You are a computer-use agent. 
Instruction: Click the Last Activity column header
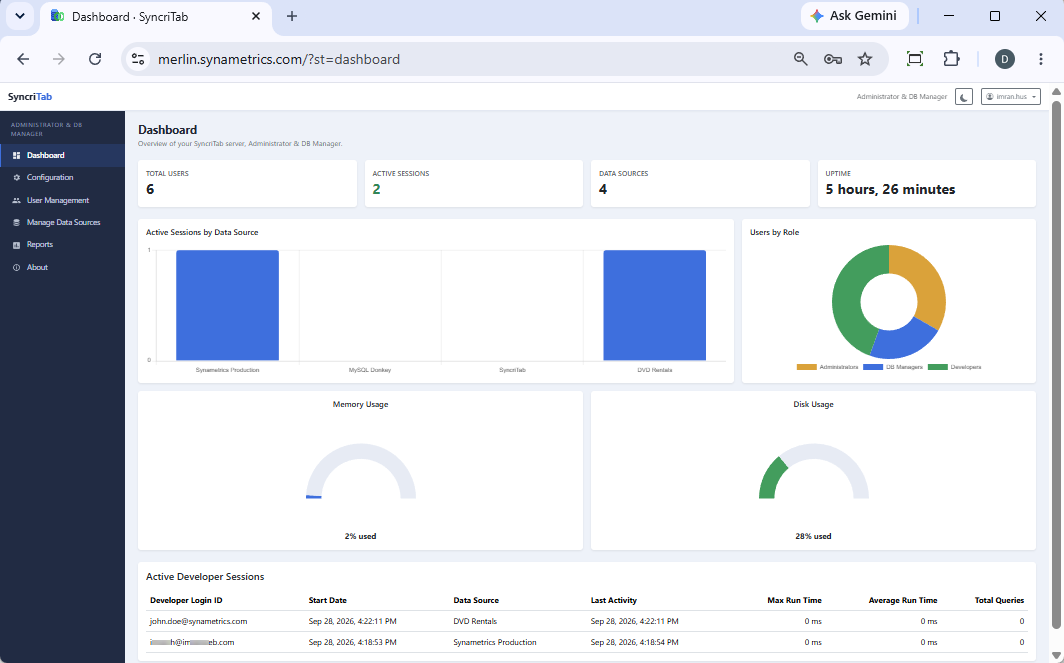(613, 601)
